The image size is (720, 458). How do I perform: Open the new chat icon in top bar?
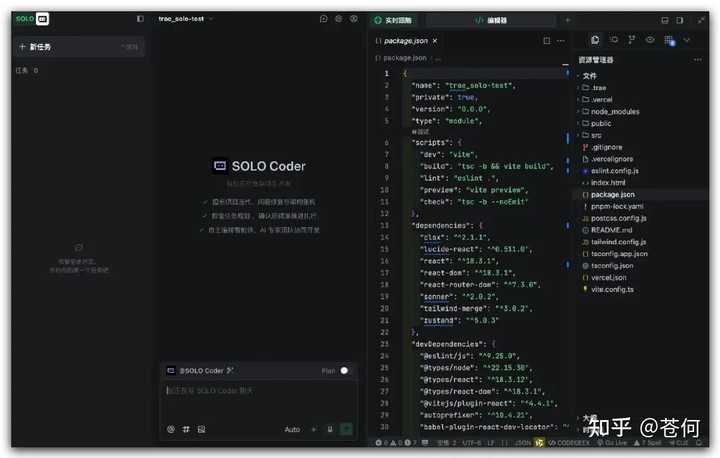tap(323, 19)
